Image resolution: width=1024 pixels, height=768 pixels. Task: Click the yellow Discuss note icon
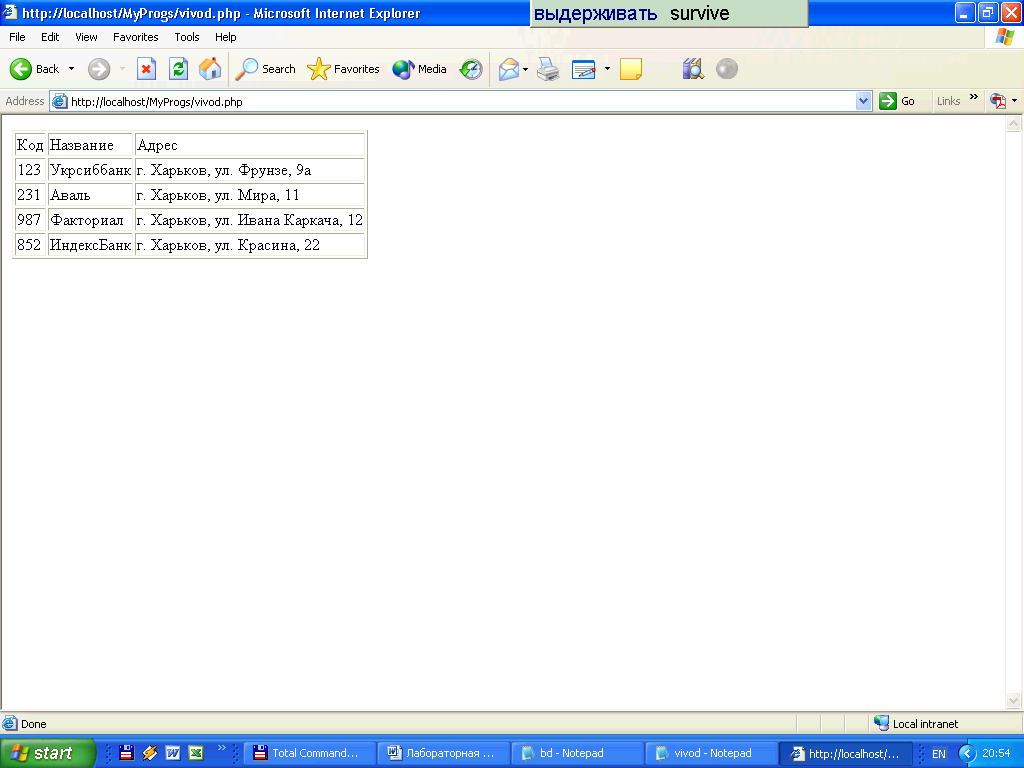point(630,69)
